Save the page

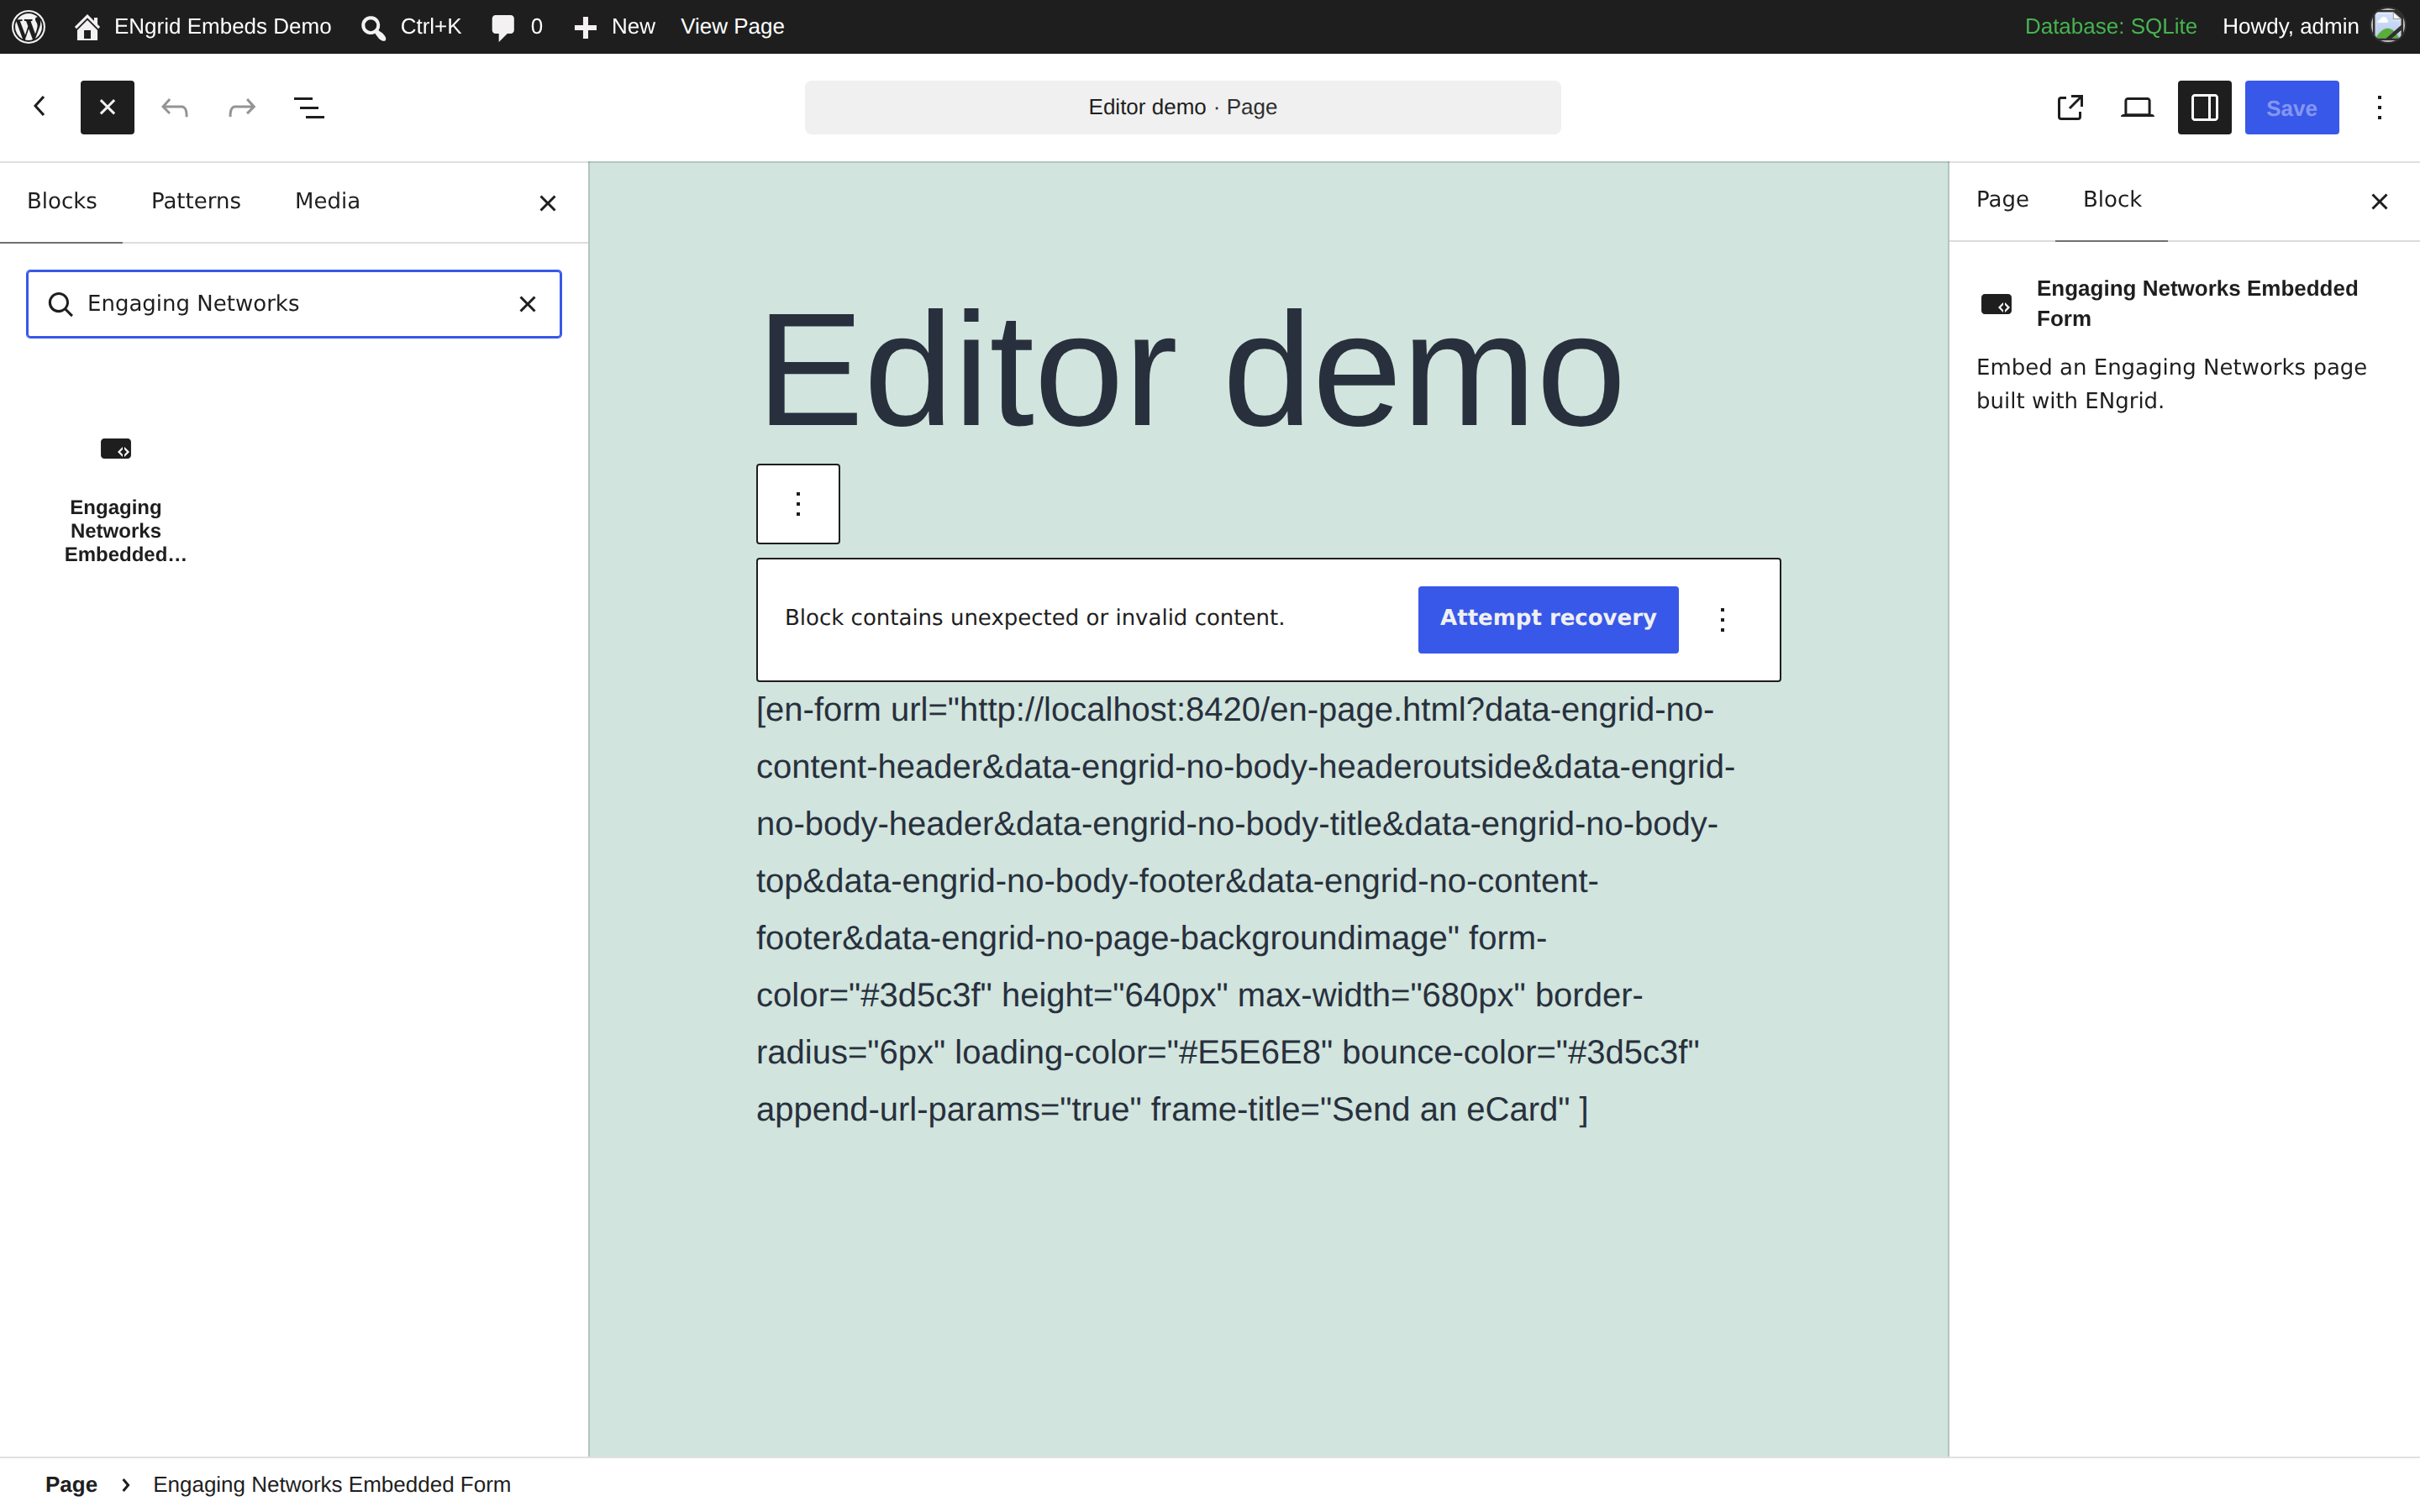(x=2291, y=107)
